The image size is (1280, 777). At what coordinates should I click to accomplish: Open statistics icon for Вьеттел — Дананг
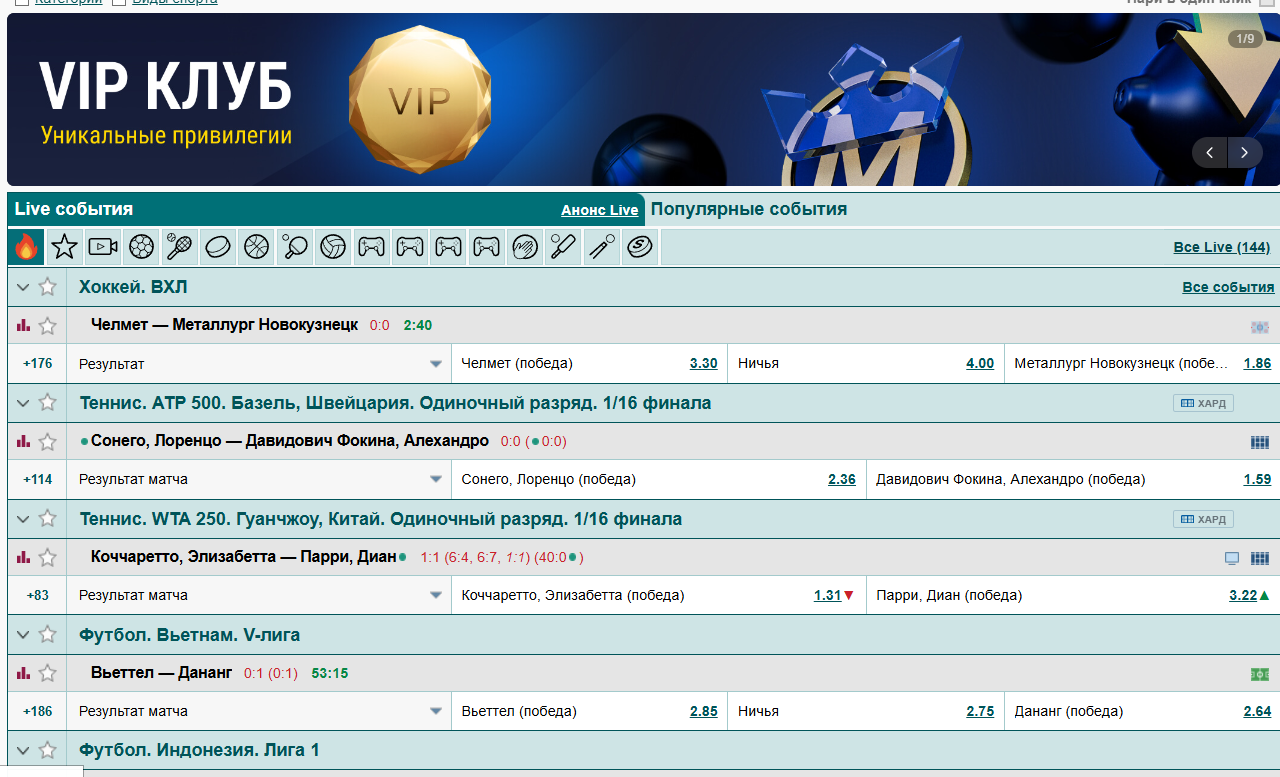23,673
